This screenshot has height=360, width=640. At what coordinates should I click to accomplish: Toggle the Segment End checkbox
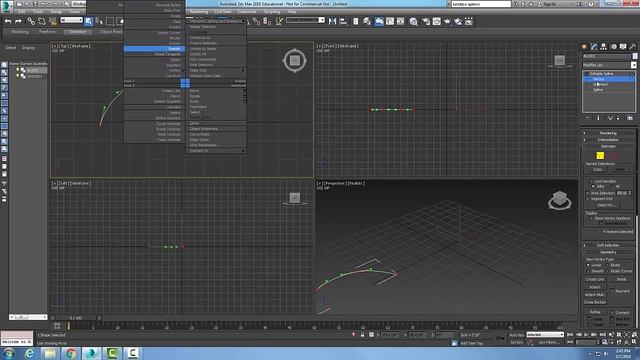click(x=588, y=199)
